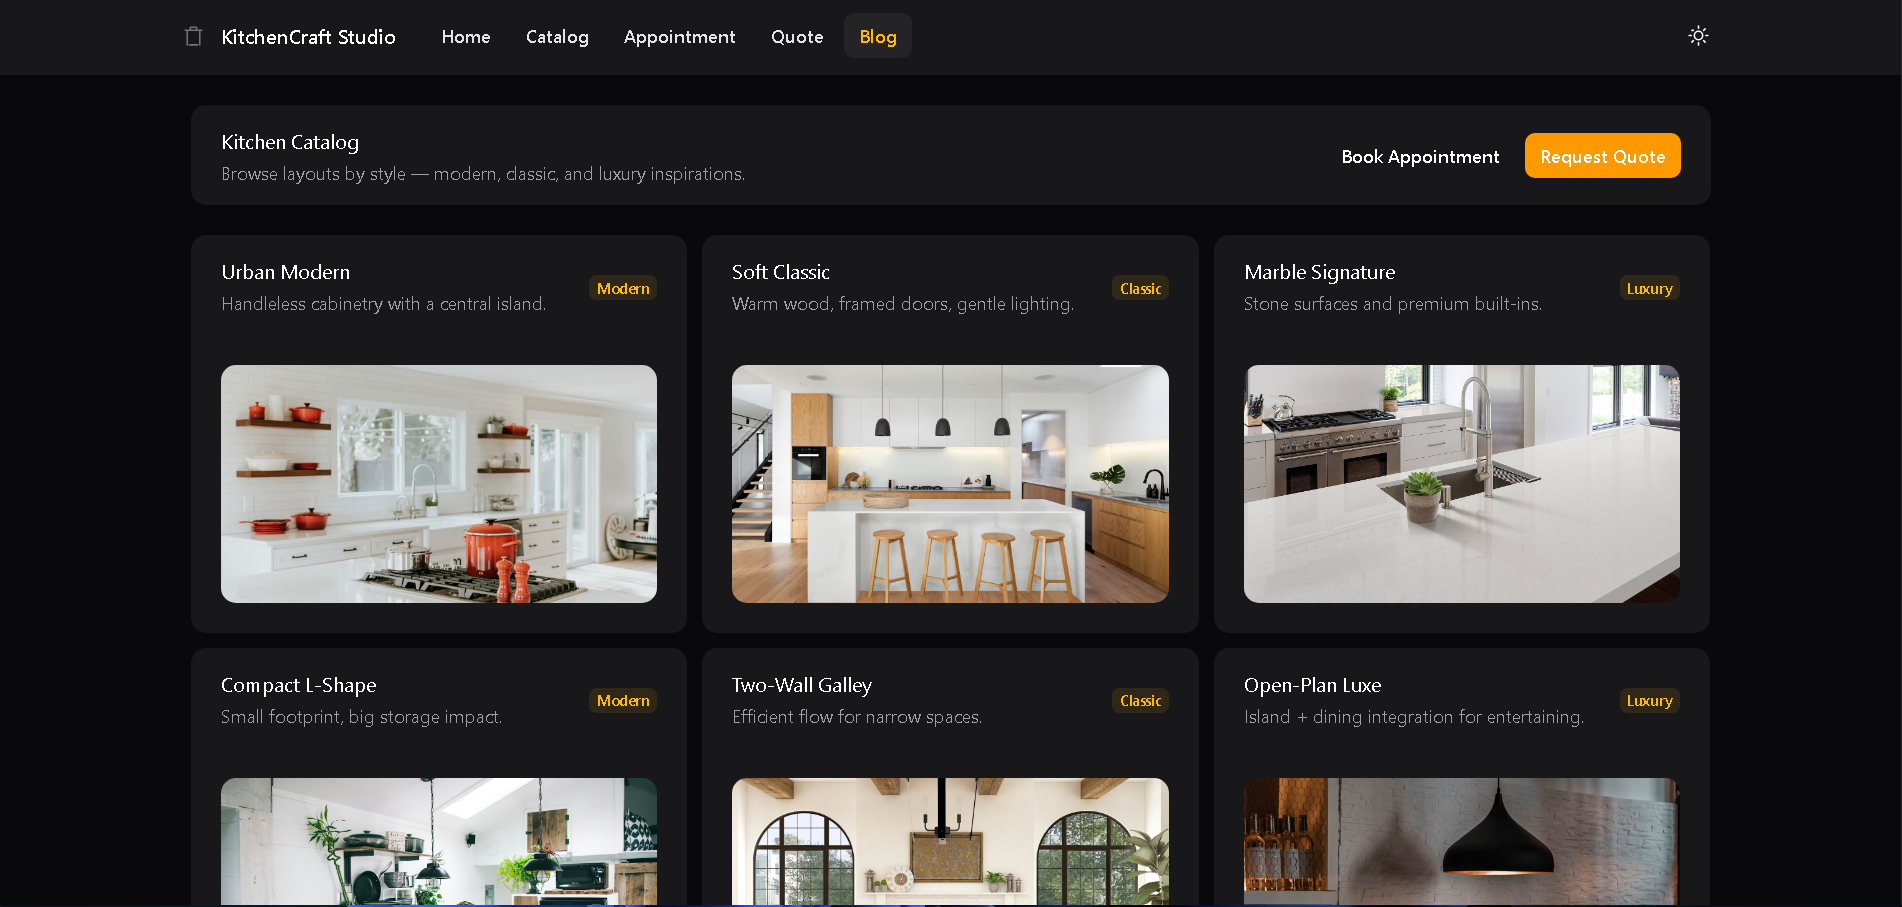Open the KitchenCraft Studio brand link
1902x907 pixels.
(308, 37)
